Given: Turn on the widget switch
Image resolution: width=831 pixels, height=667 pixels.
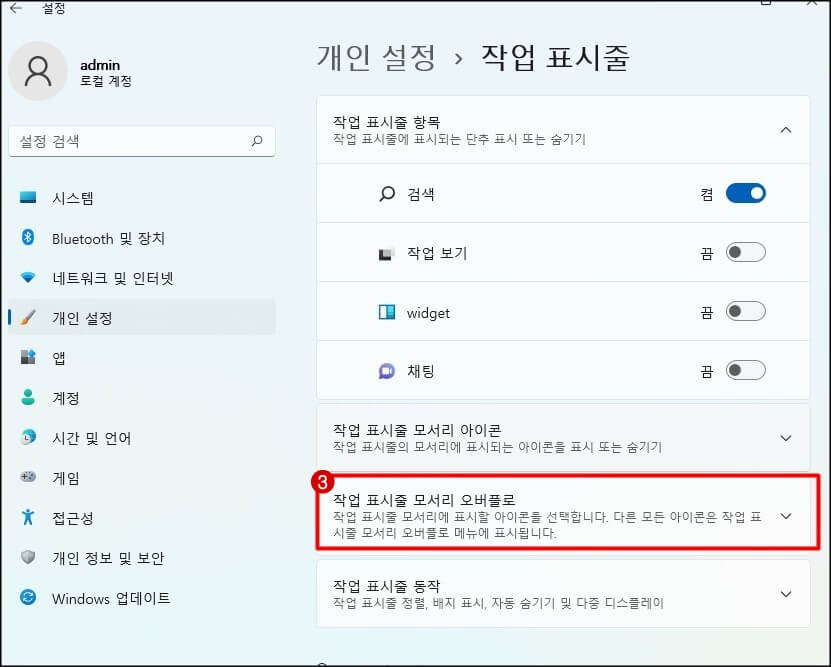Looking at the screenshot, I should click(745, 311).
